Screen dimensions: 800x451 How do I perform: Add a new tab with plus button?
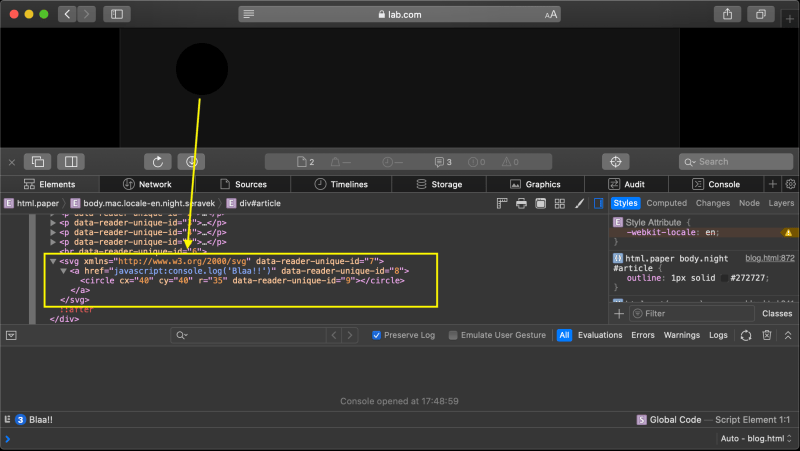coord(790,19)
